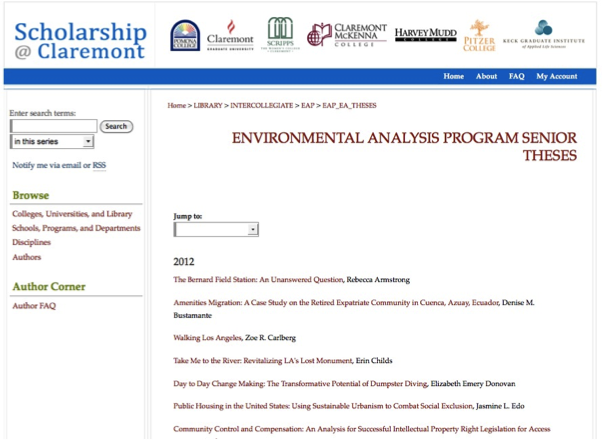Click the search terms input field
The image size is (602, 440).
point(53,126)
